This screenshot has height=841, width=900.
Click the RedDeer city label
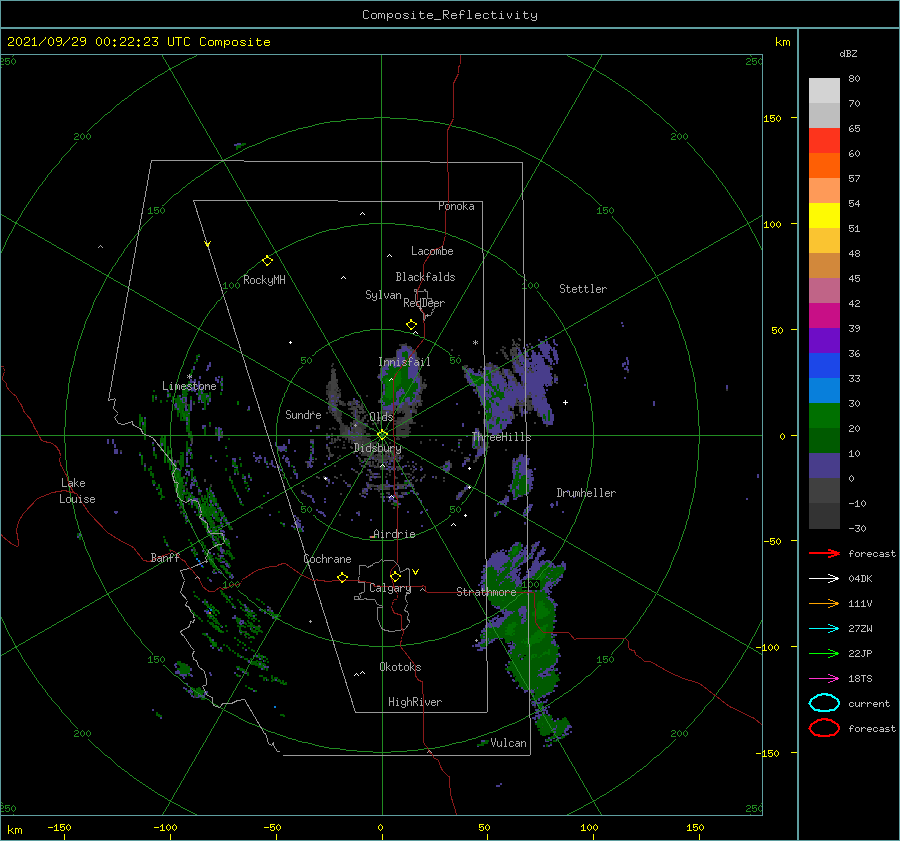point(424,303)
